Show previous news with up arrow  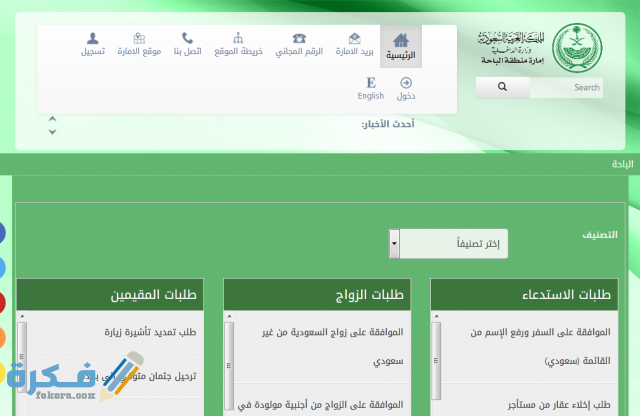point(52,119)
